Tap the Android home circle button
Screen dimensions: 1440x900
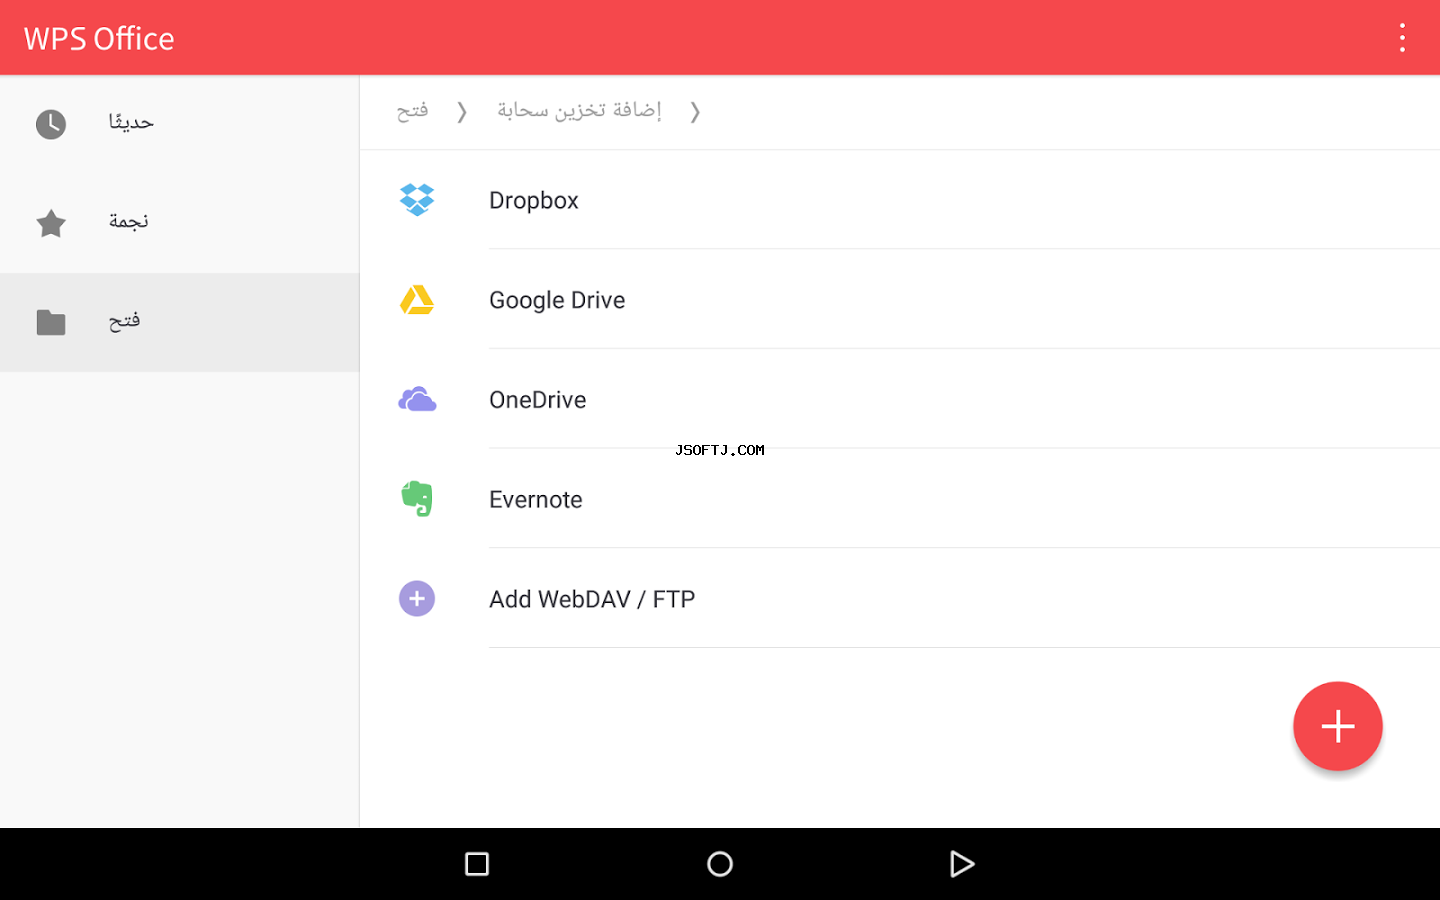click(720, 864)
